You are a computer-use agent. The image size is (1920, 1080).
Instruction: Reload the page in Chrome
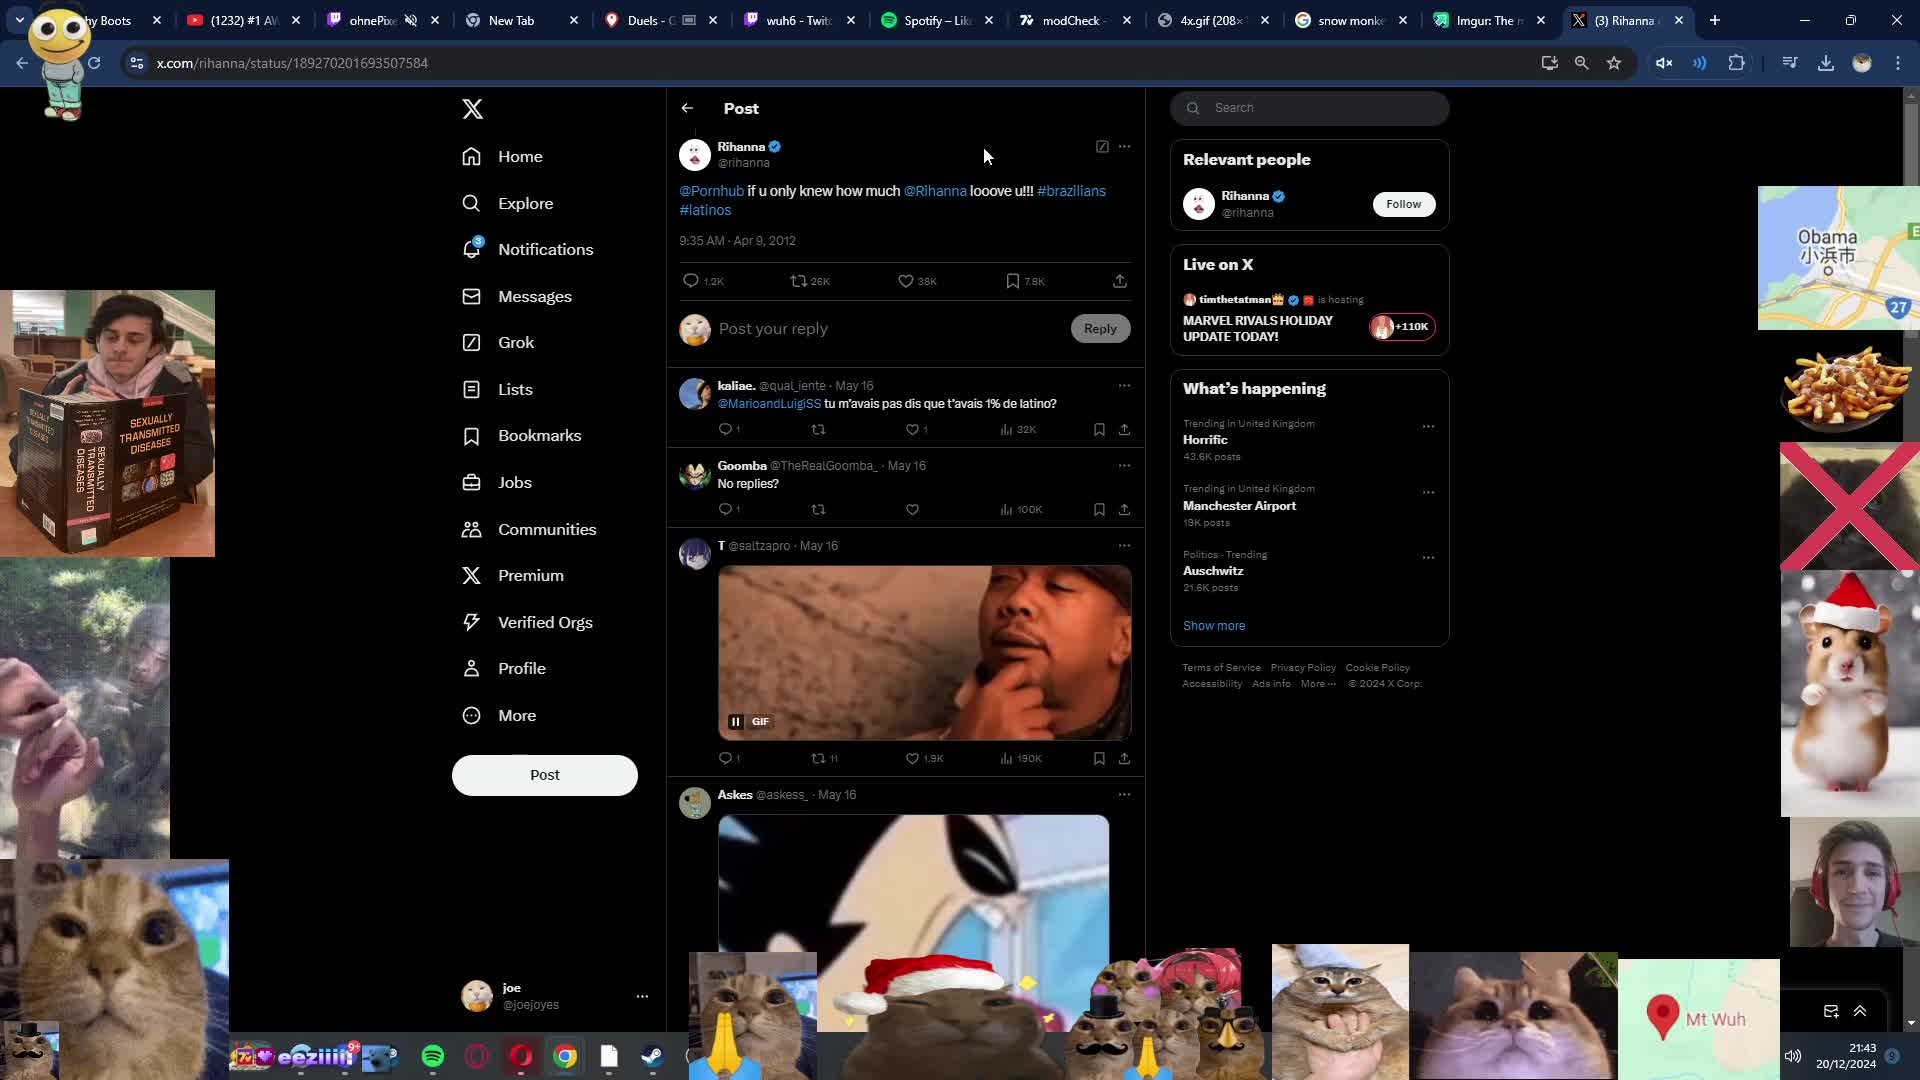point(94,63)
